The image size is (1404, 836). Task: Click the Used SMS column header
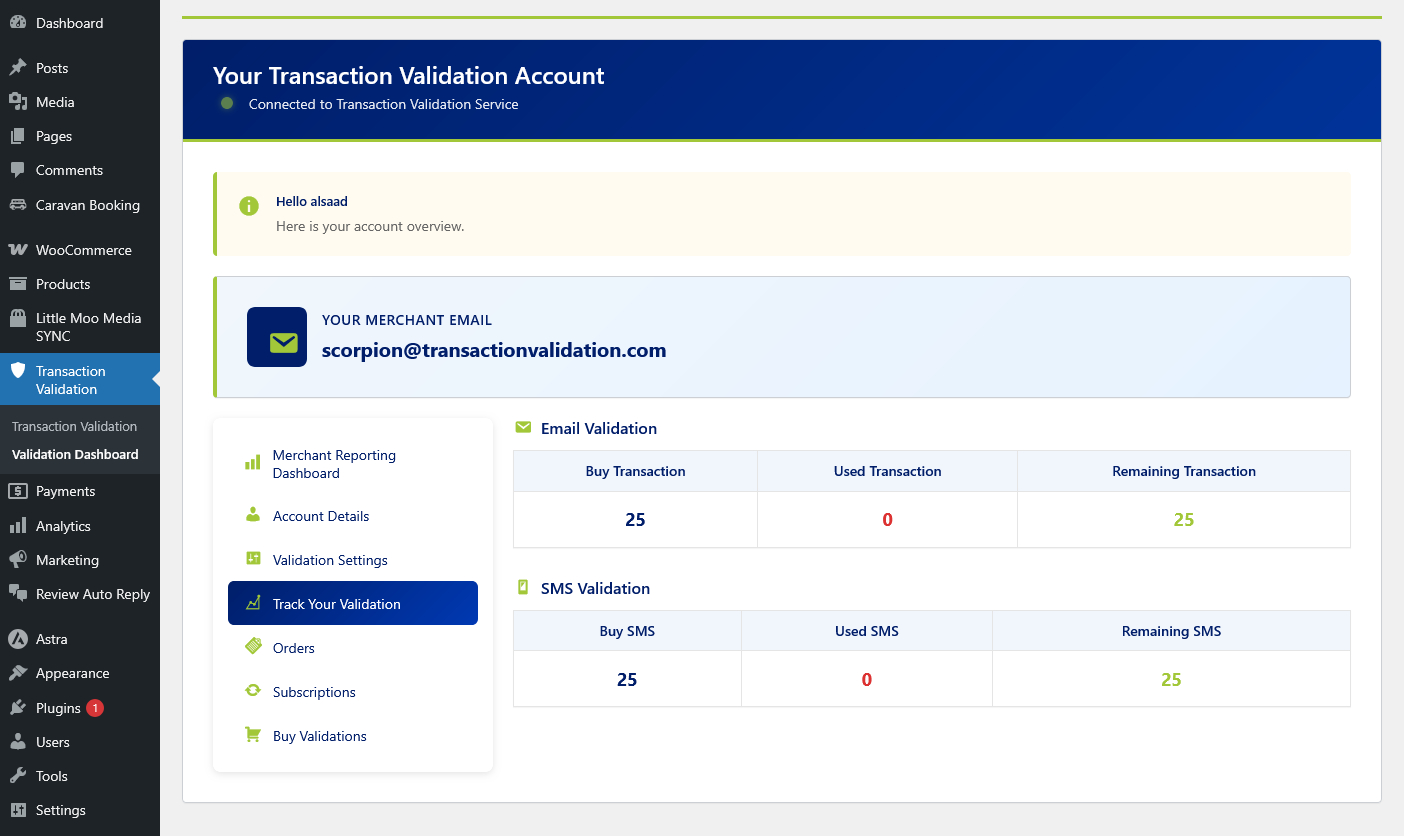867,631
